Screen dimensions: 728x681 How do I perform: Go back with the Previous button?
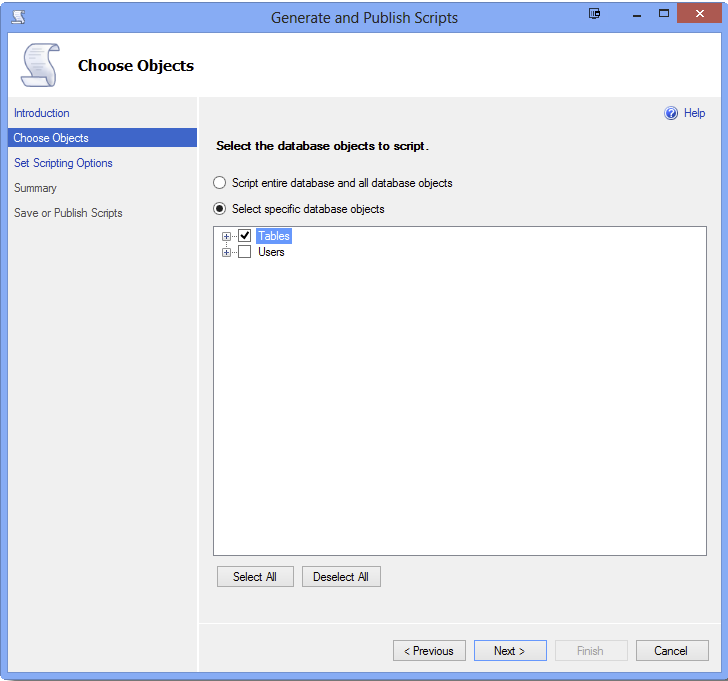[429, 651]
